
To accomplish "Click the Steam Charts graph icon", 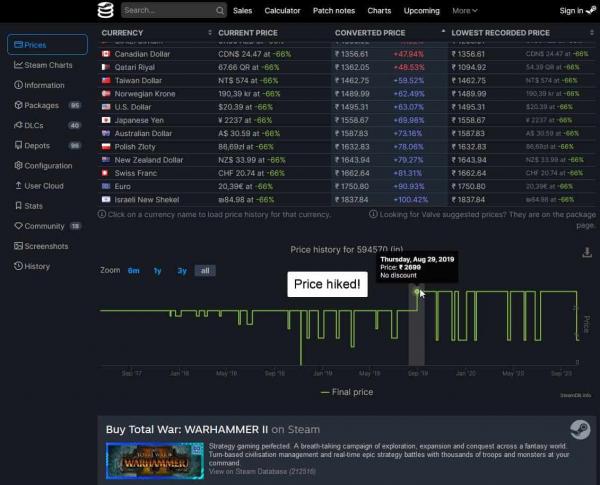I will tap(18, 65).
